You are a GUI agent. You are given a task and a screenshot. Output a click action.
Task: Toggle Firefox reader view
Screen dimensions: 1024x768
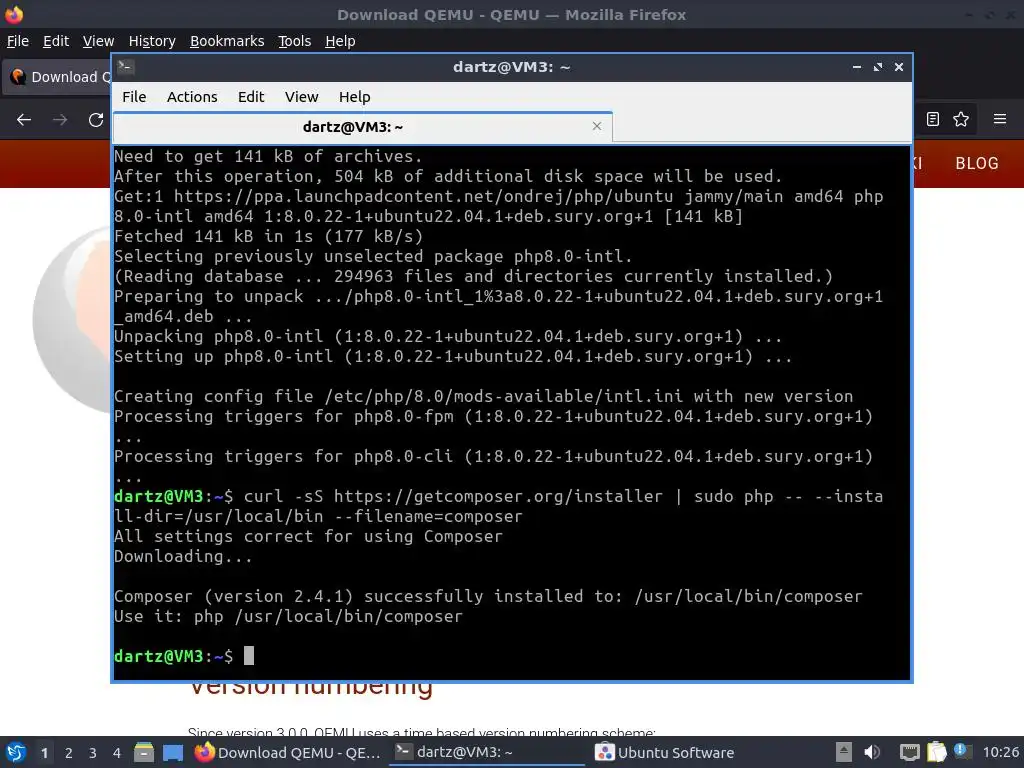[x=933, y=119]
